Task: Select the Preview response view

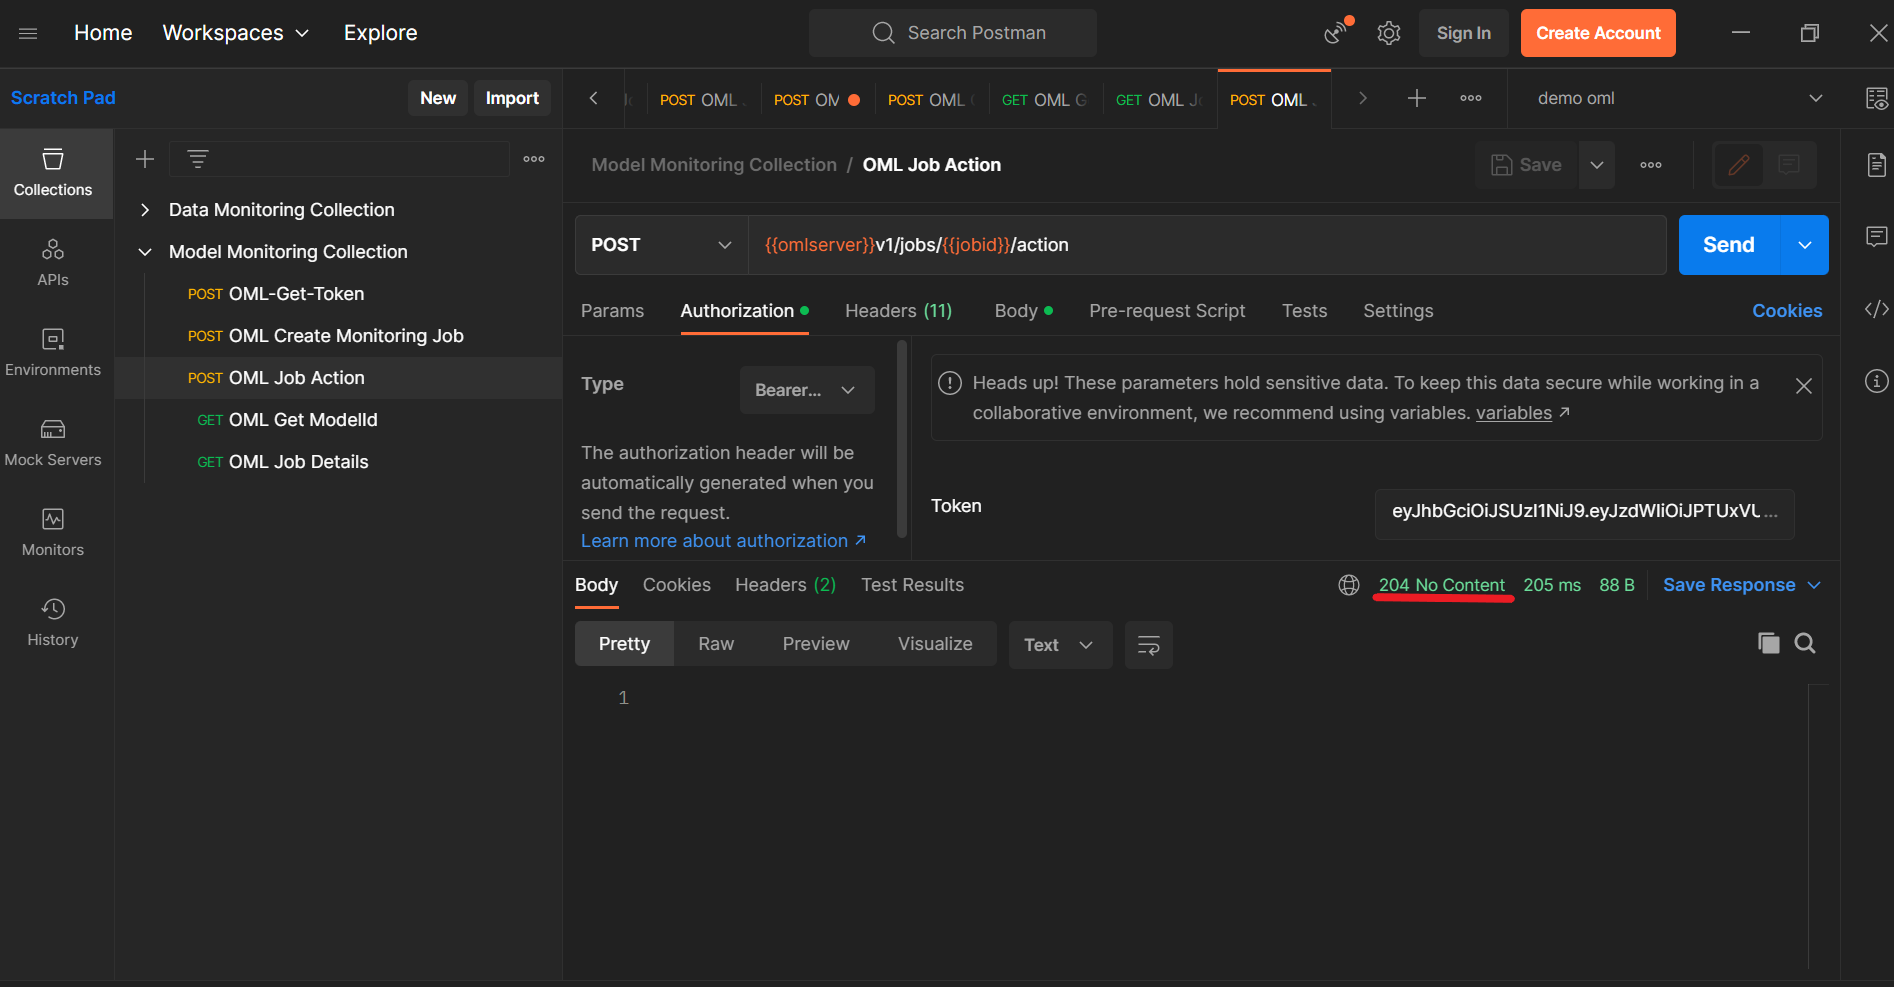Action: [x=816, y=644]
